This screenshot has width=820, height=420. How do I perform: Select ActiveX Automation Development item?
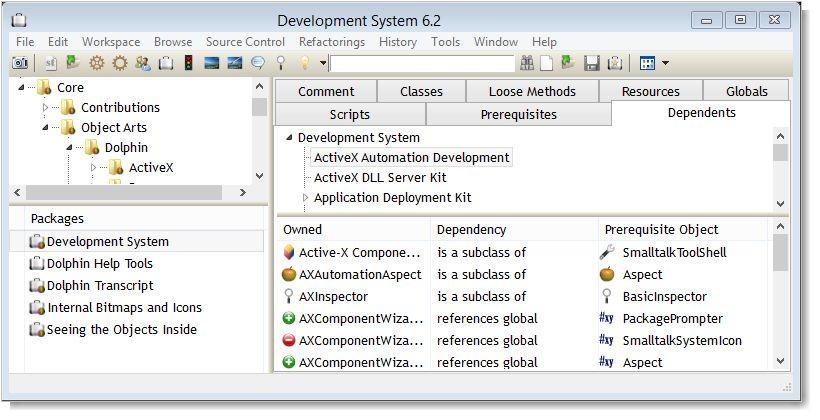[412, 157]
